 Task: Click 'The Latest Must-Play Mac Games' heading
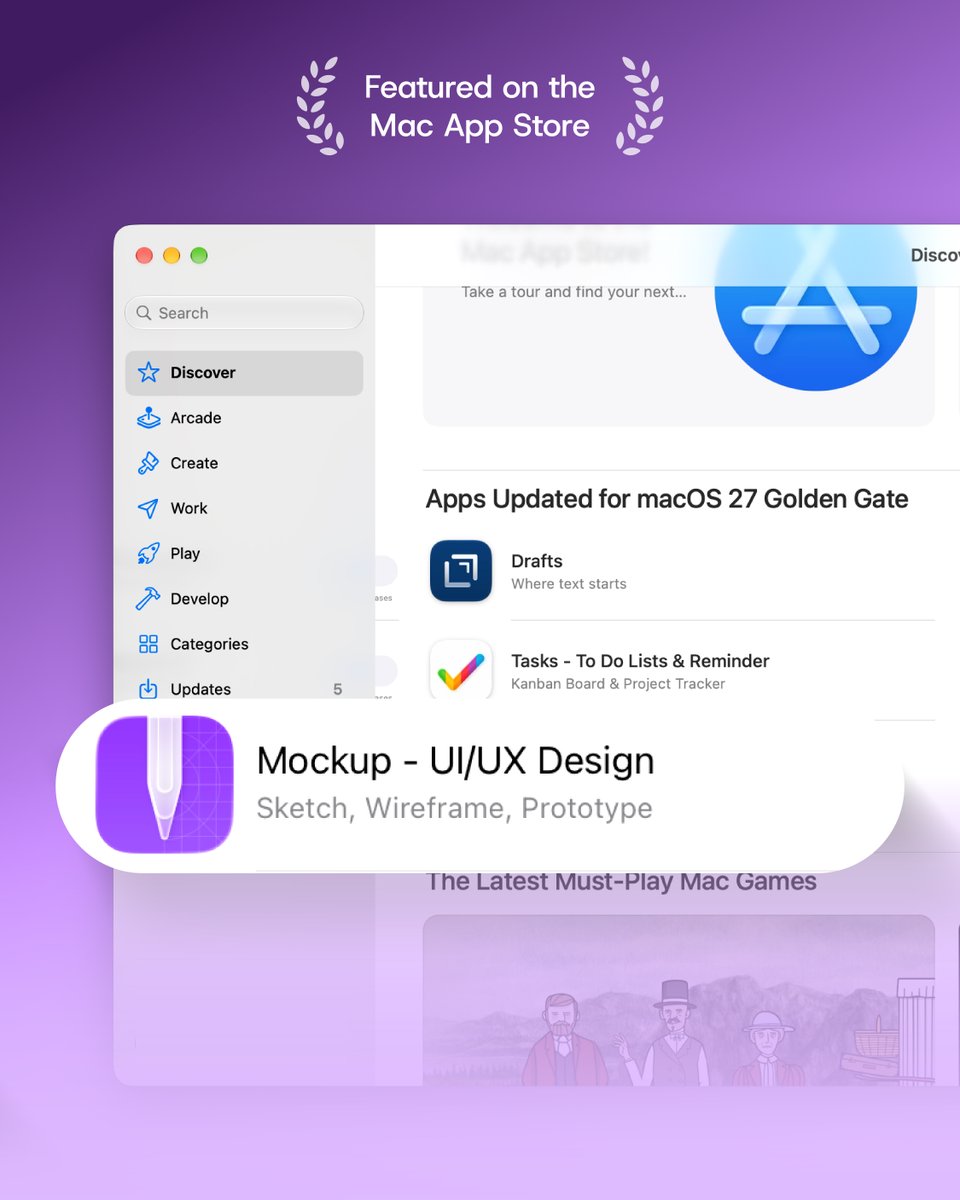[621, 881]
